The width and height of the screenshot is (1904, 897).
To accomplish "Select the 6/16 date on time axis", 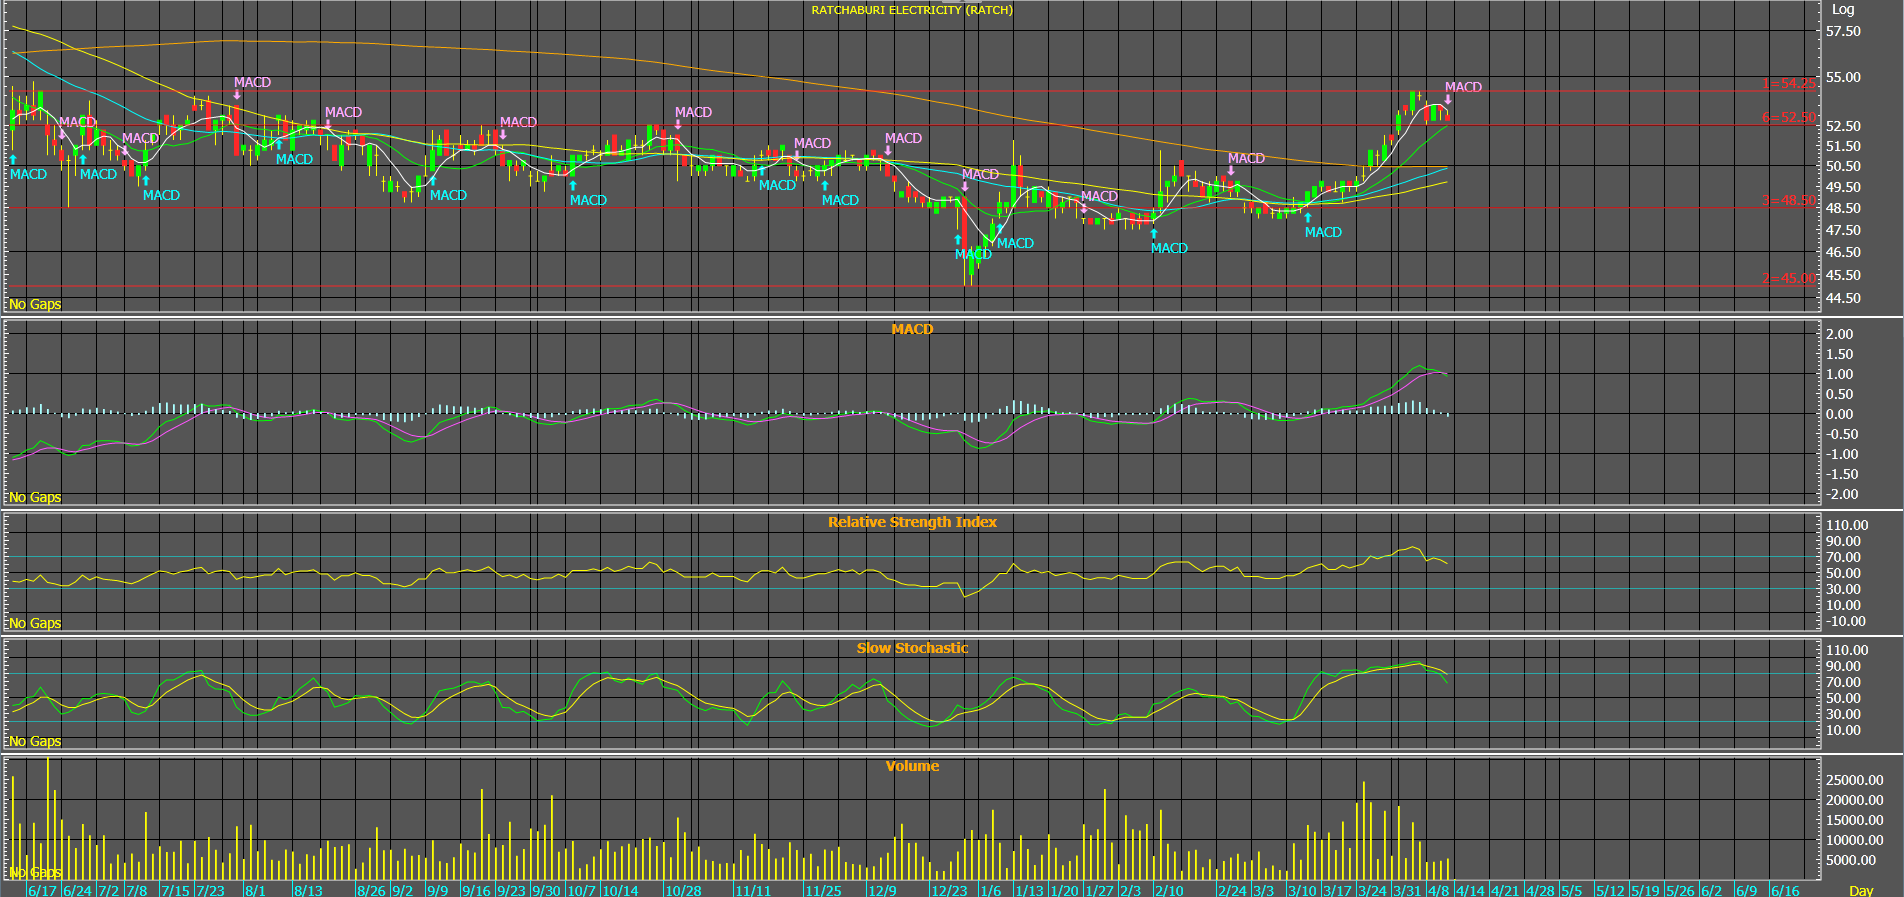I will [x=1785, y=890].
